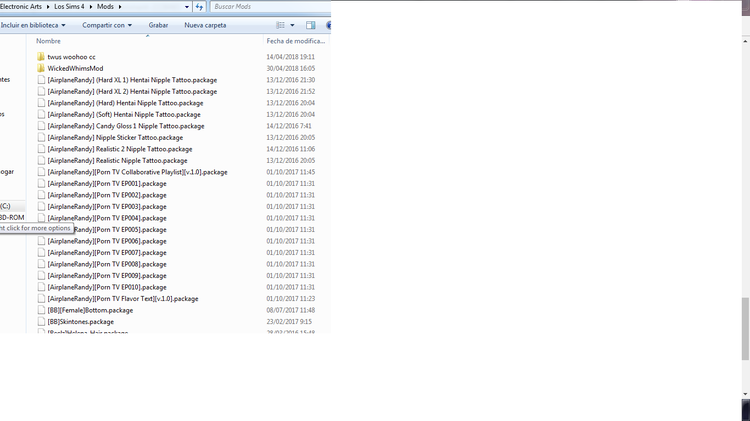Viewport: 750px width, 421px height.
Task: Focus the Buscar Mods search field
Action: [270, 7]
